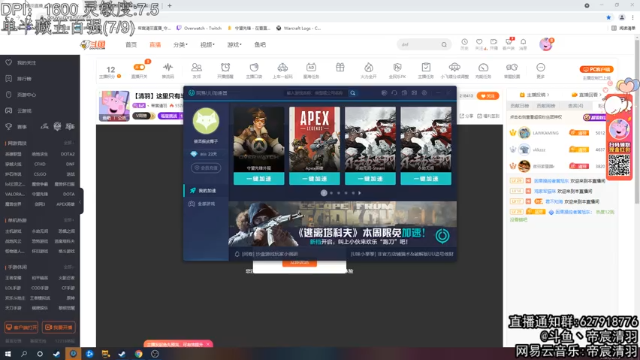
Task: Select 我的加速 in accelerator sidebar
Action: point(206,191)
